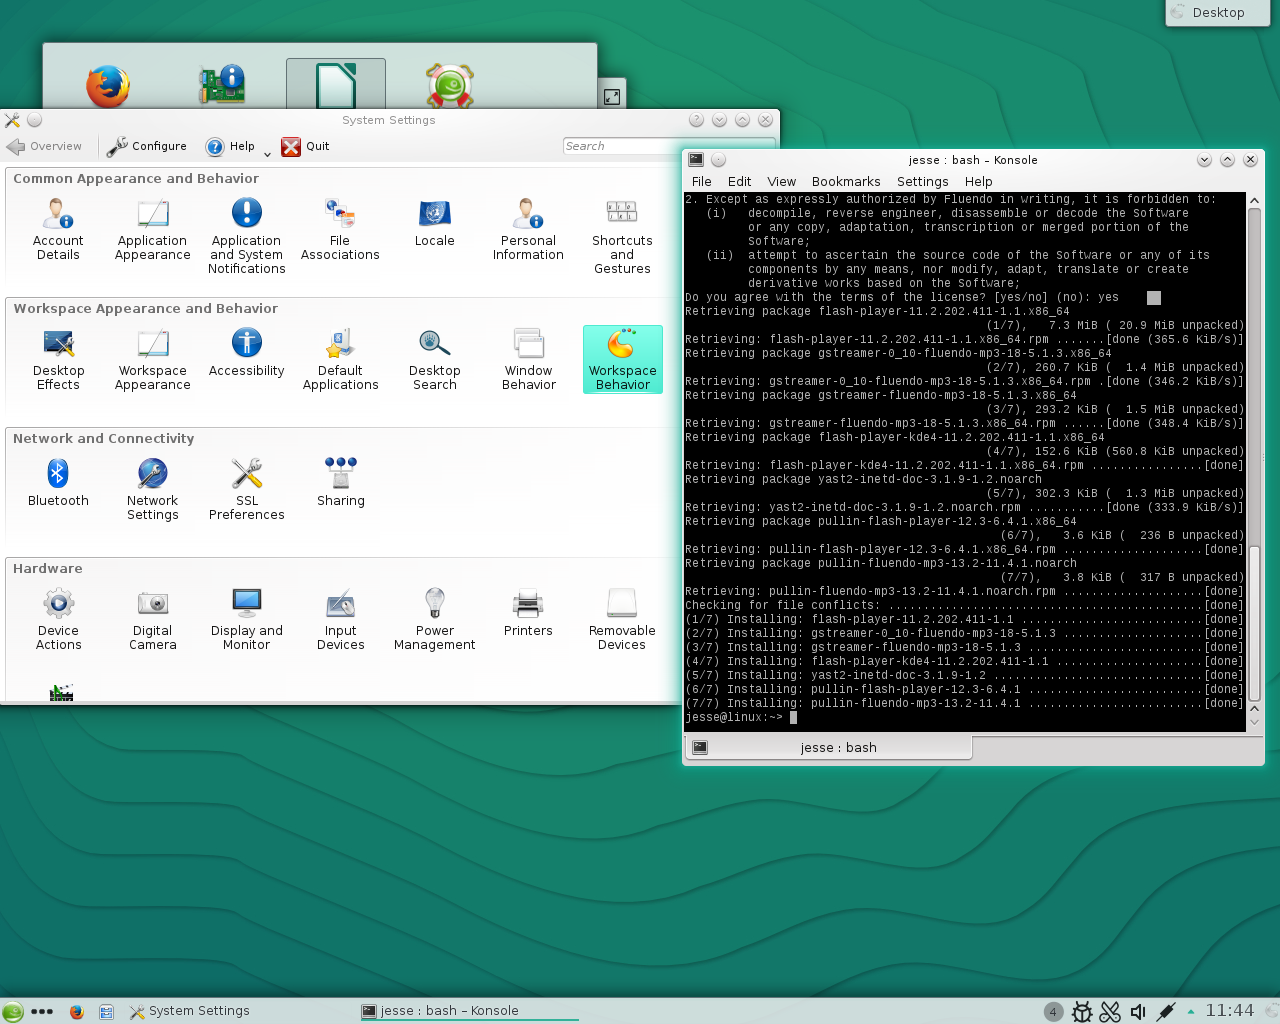Open Default Applications settings
This screenshot has height=1024, width=1280.
pyautogui.click(x=340, y=359)
